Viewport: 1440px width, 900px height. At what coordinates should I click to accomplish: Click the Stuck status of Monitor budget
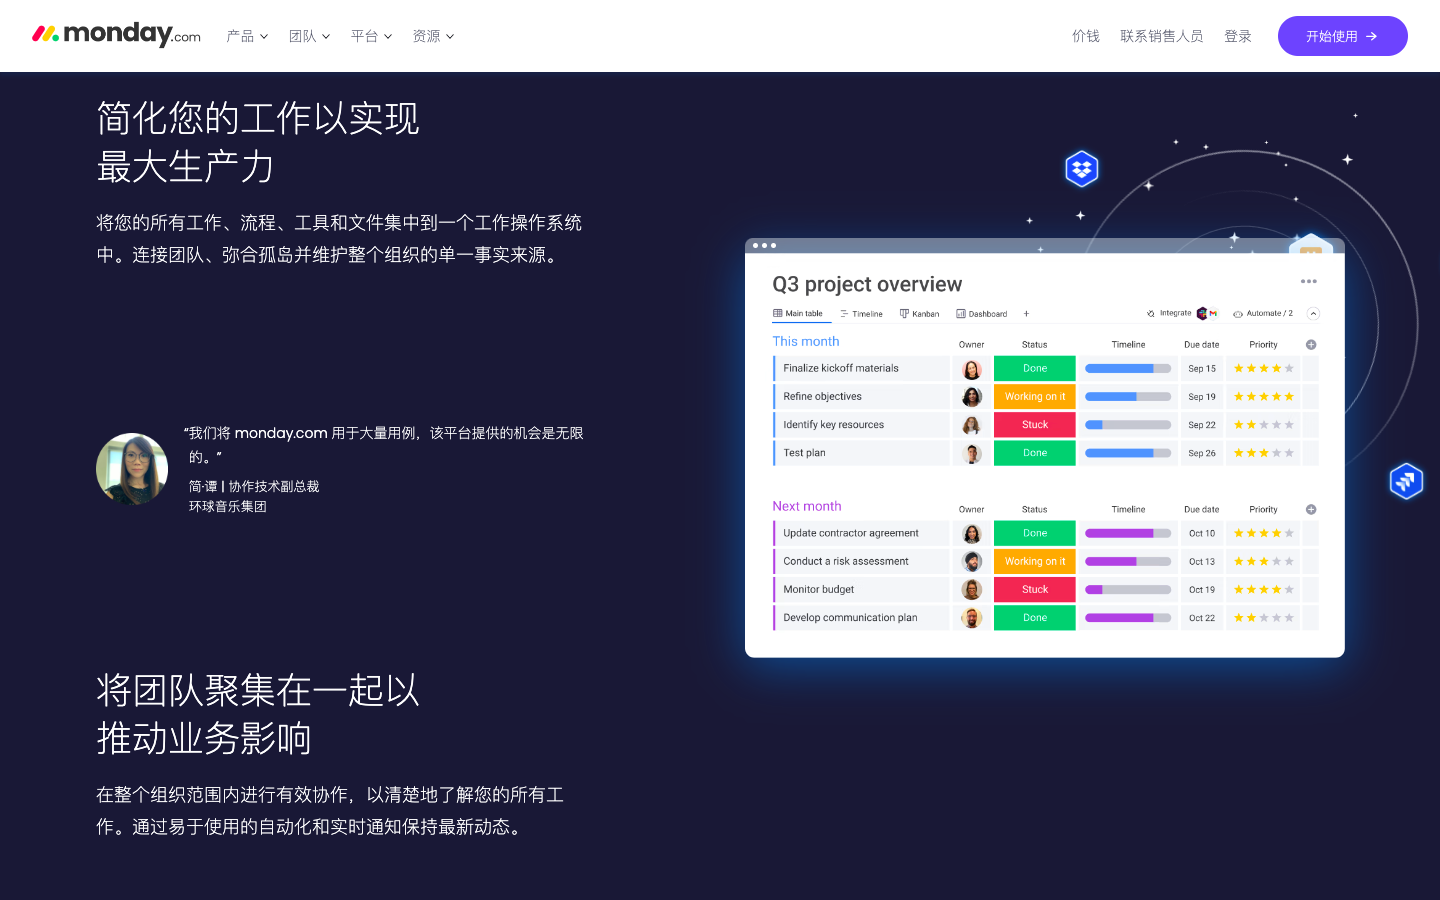coord(1034,590)
